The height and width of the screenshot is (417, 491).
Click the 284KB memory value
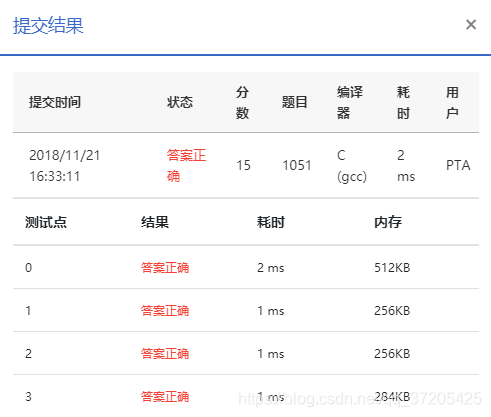point(392,397)
